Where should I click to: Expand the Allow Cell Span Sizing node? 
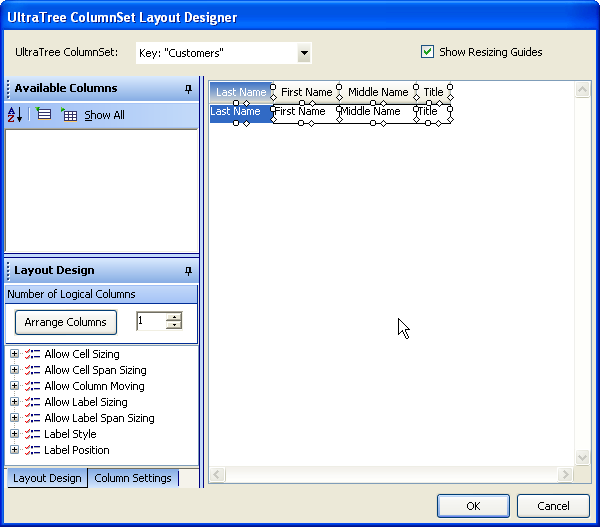point(14,370)
